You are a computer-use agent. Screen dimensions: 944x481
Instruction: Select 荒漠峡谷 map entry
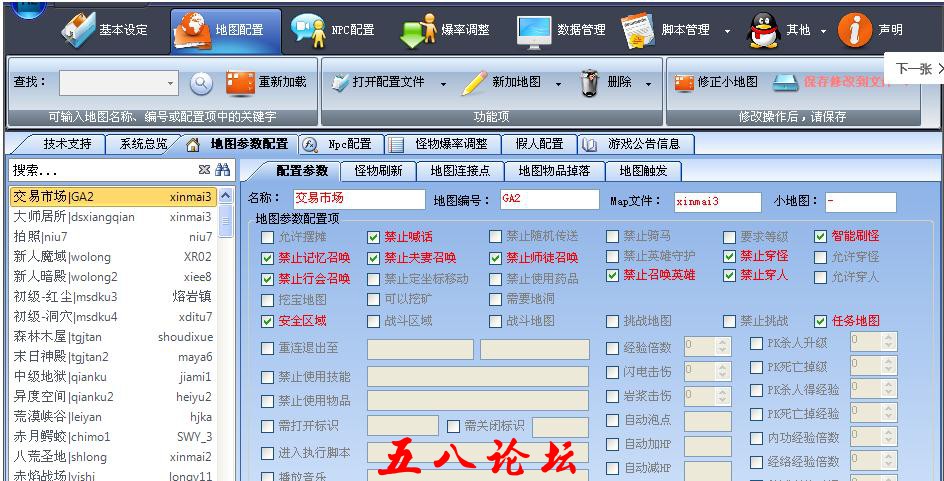click(x=113, y=417)
